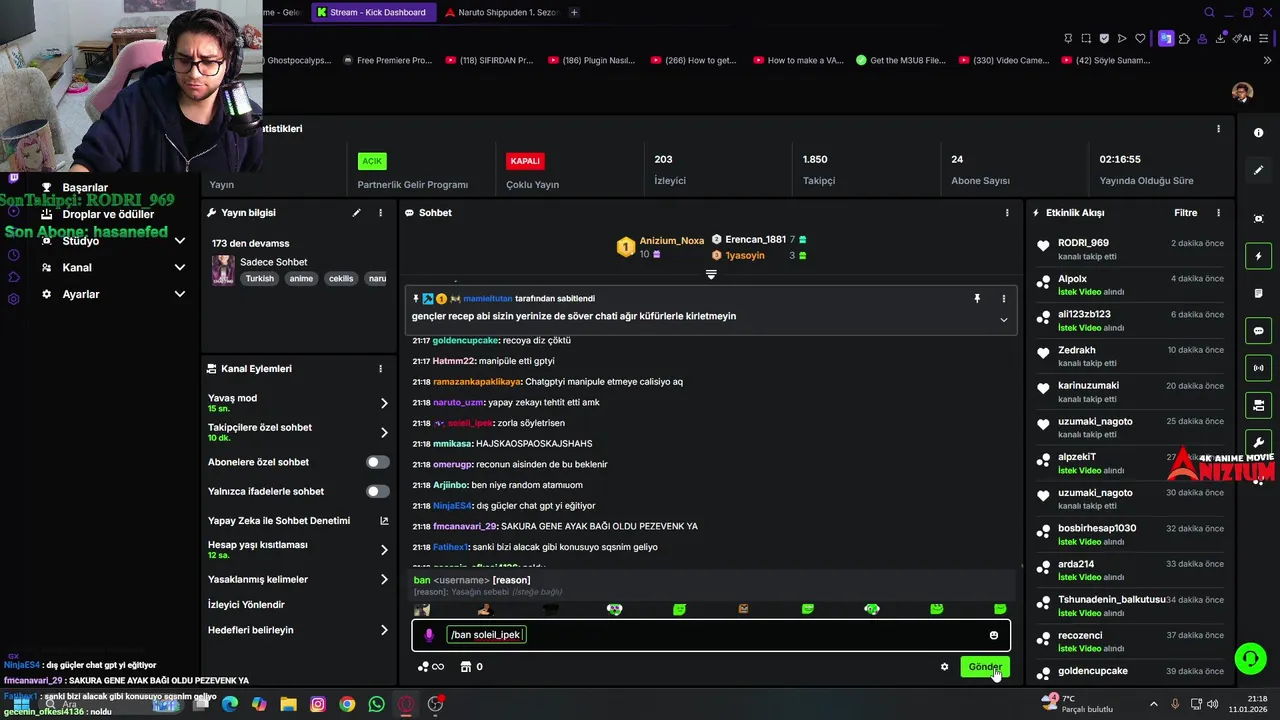
Task: Select the Turkish stream tag
Action: 259,279
